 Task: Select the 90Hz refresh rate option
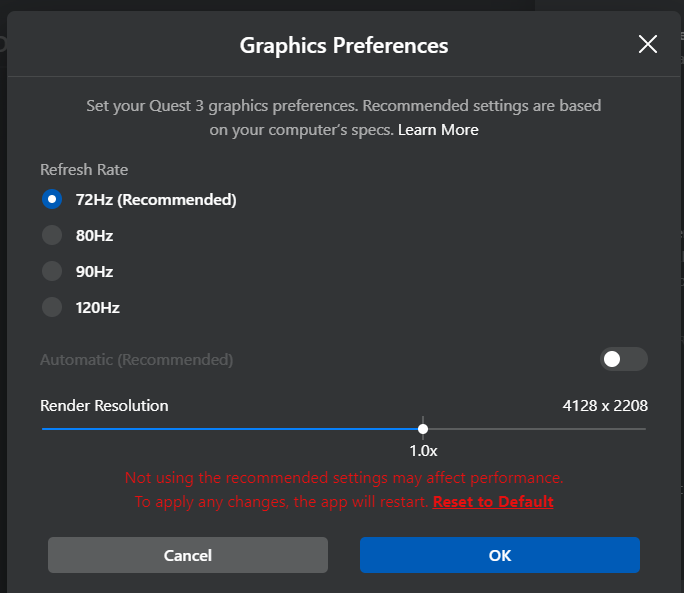tap(52, 271)
